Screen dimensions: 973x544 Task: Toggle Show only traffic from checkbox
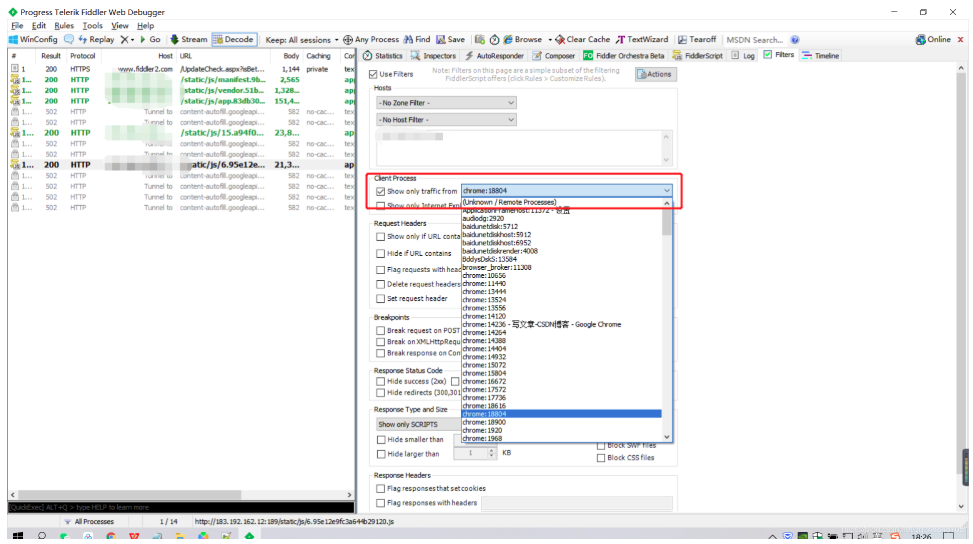(x=380, y=191)
